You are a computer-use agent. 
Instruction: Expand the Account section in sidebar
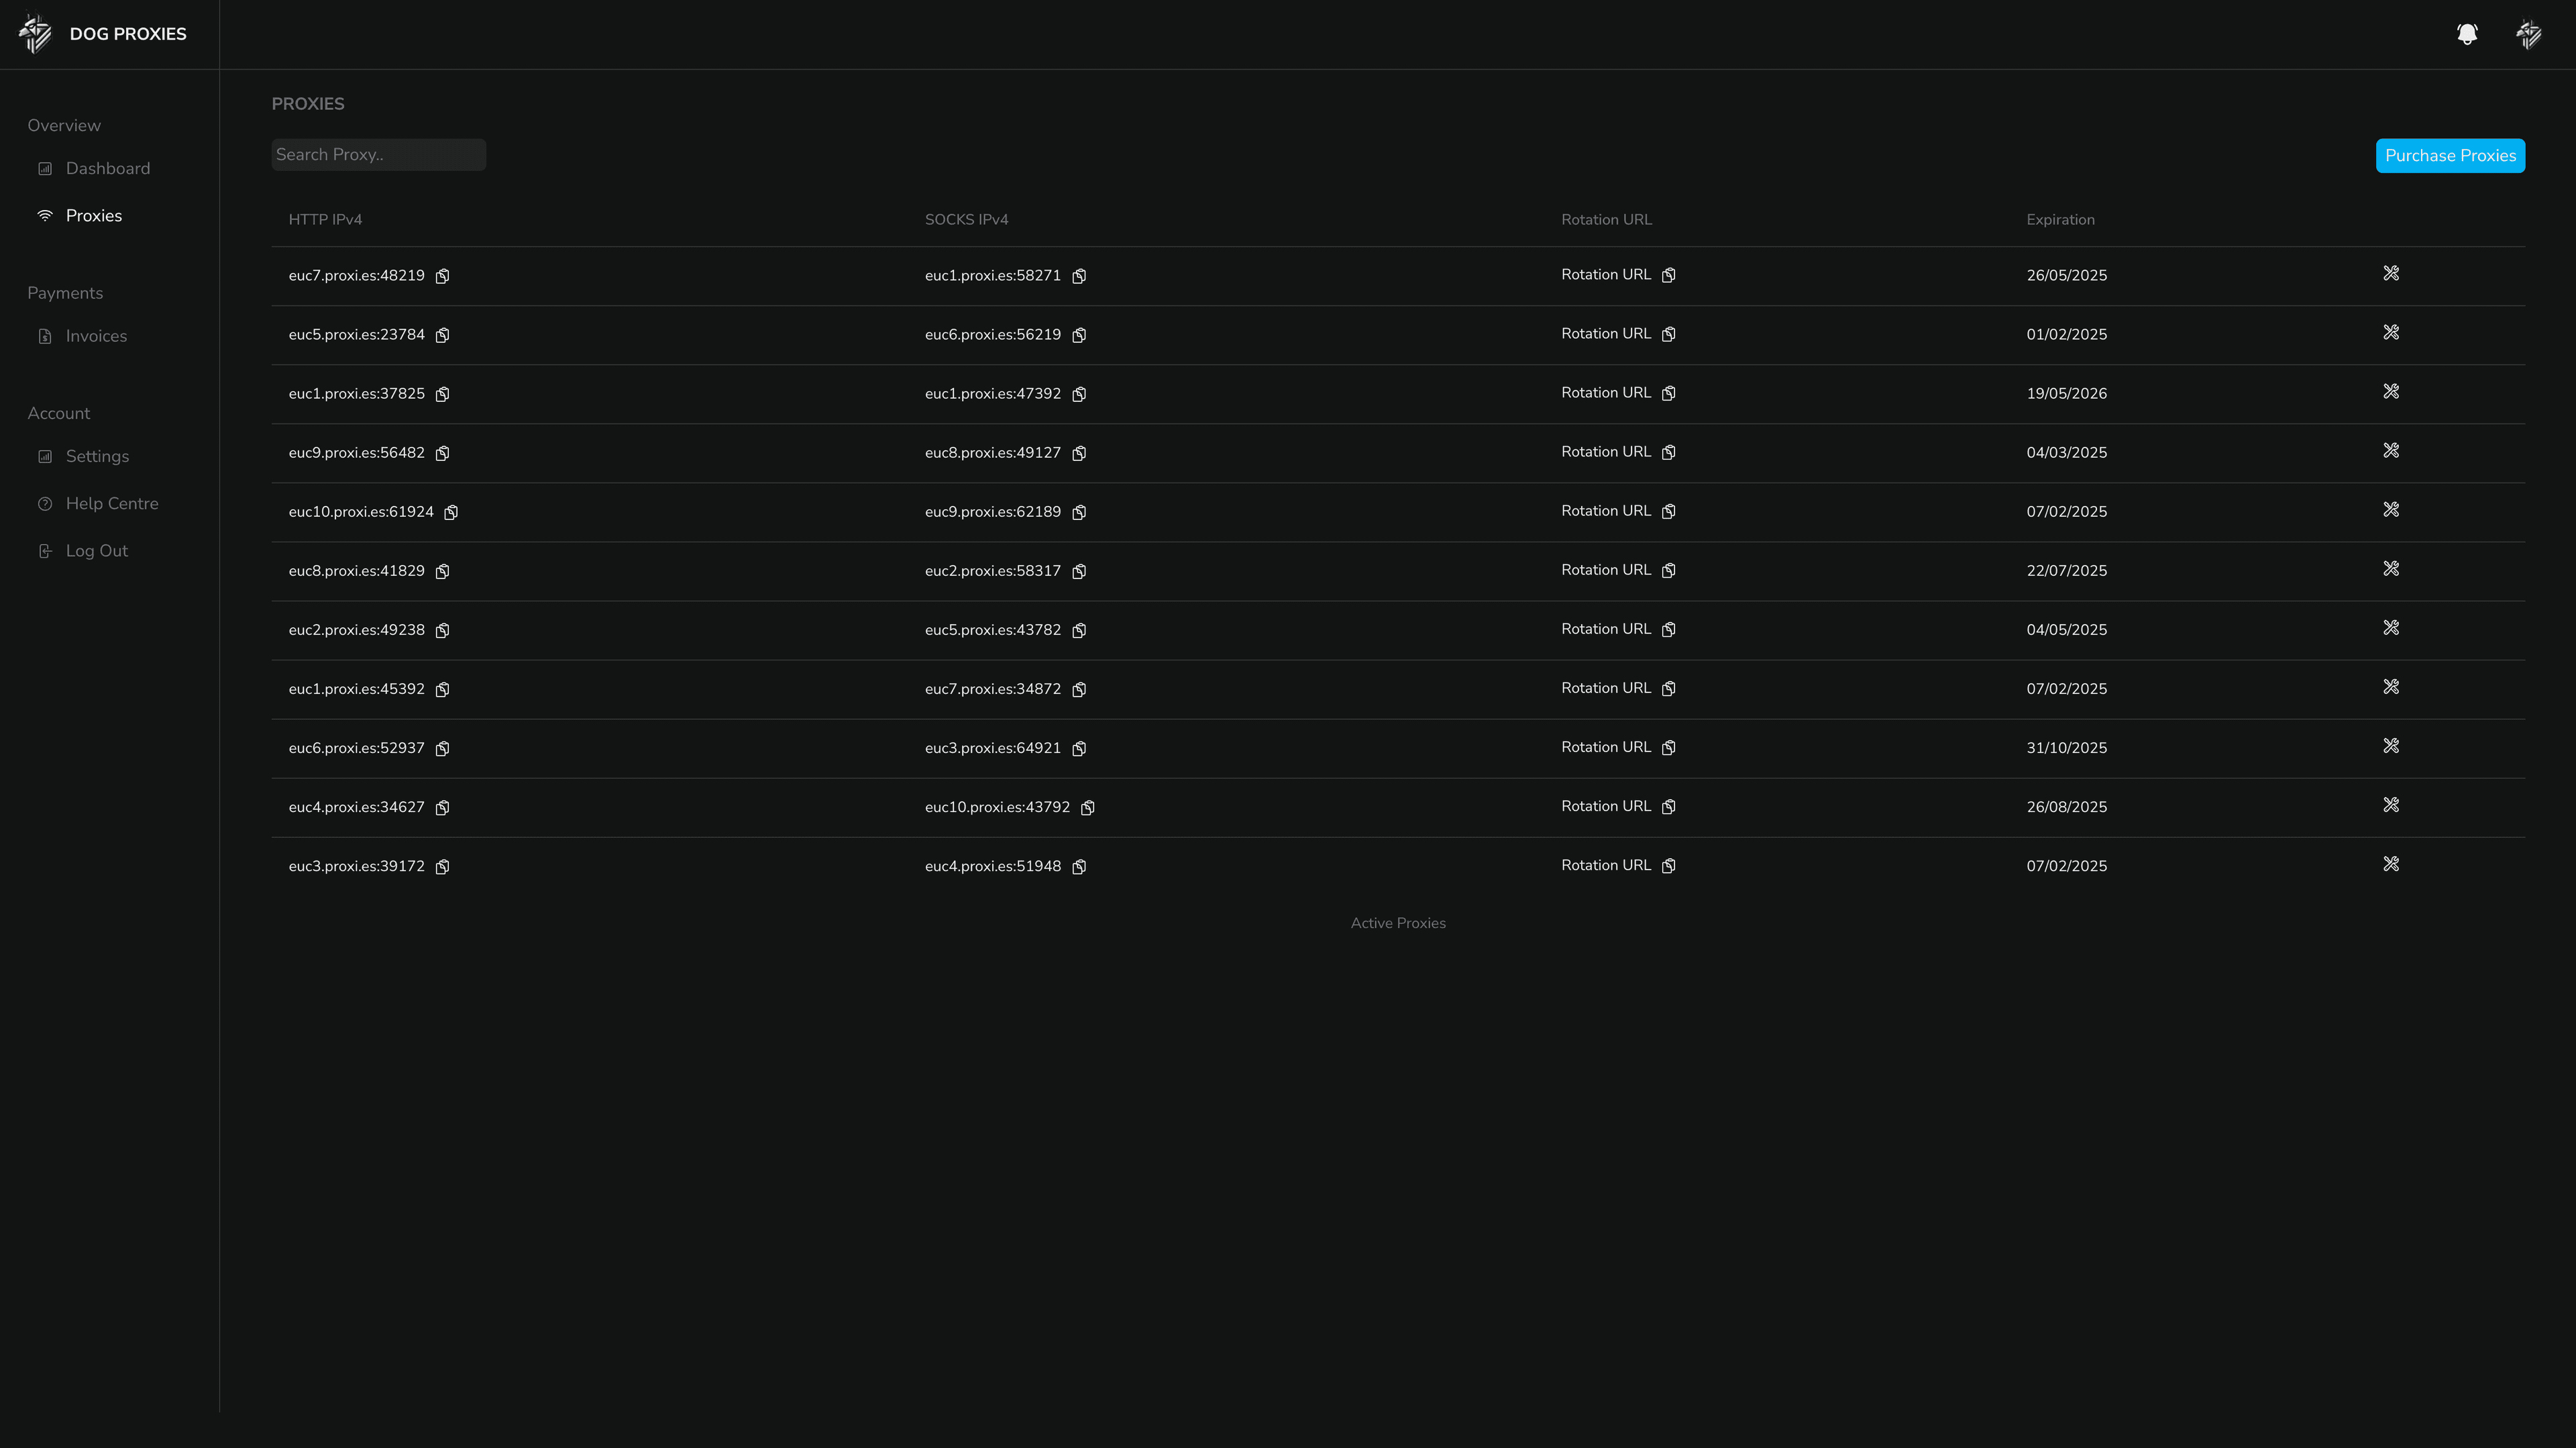(58, 413)
